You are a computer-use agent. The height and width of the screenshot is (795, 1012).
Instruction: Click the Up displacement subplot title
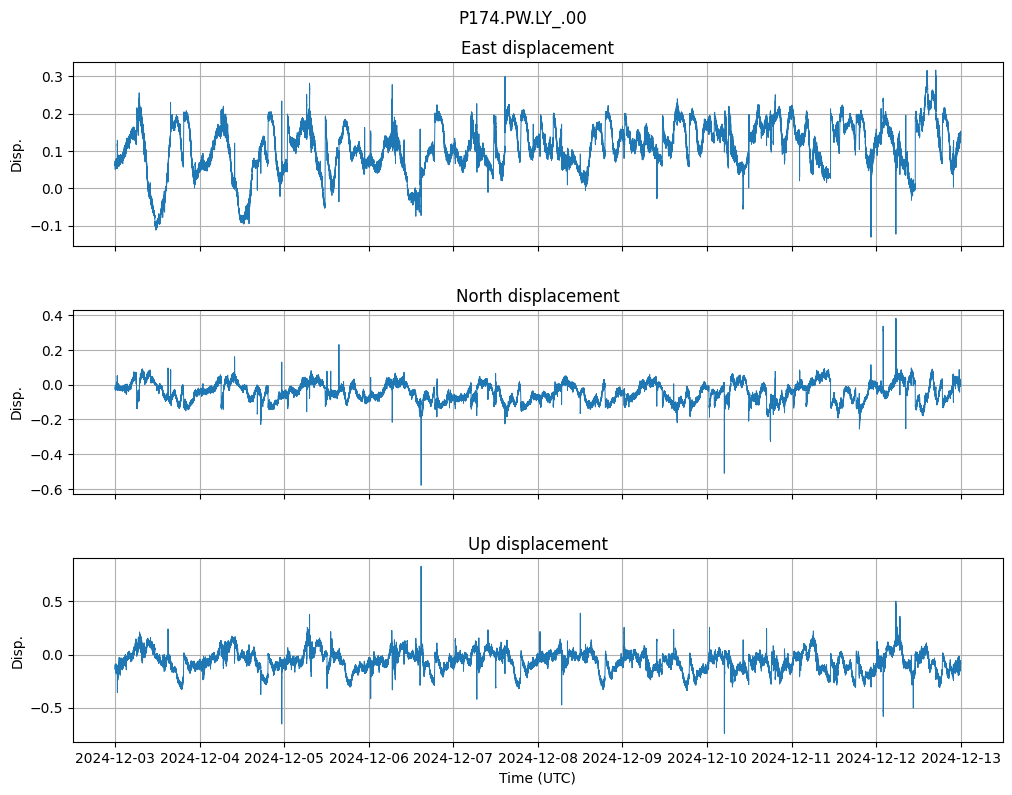click(x=537, y=544)
